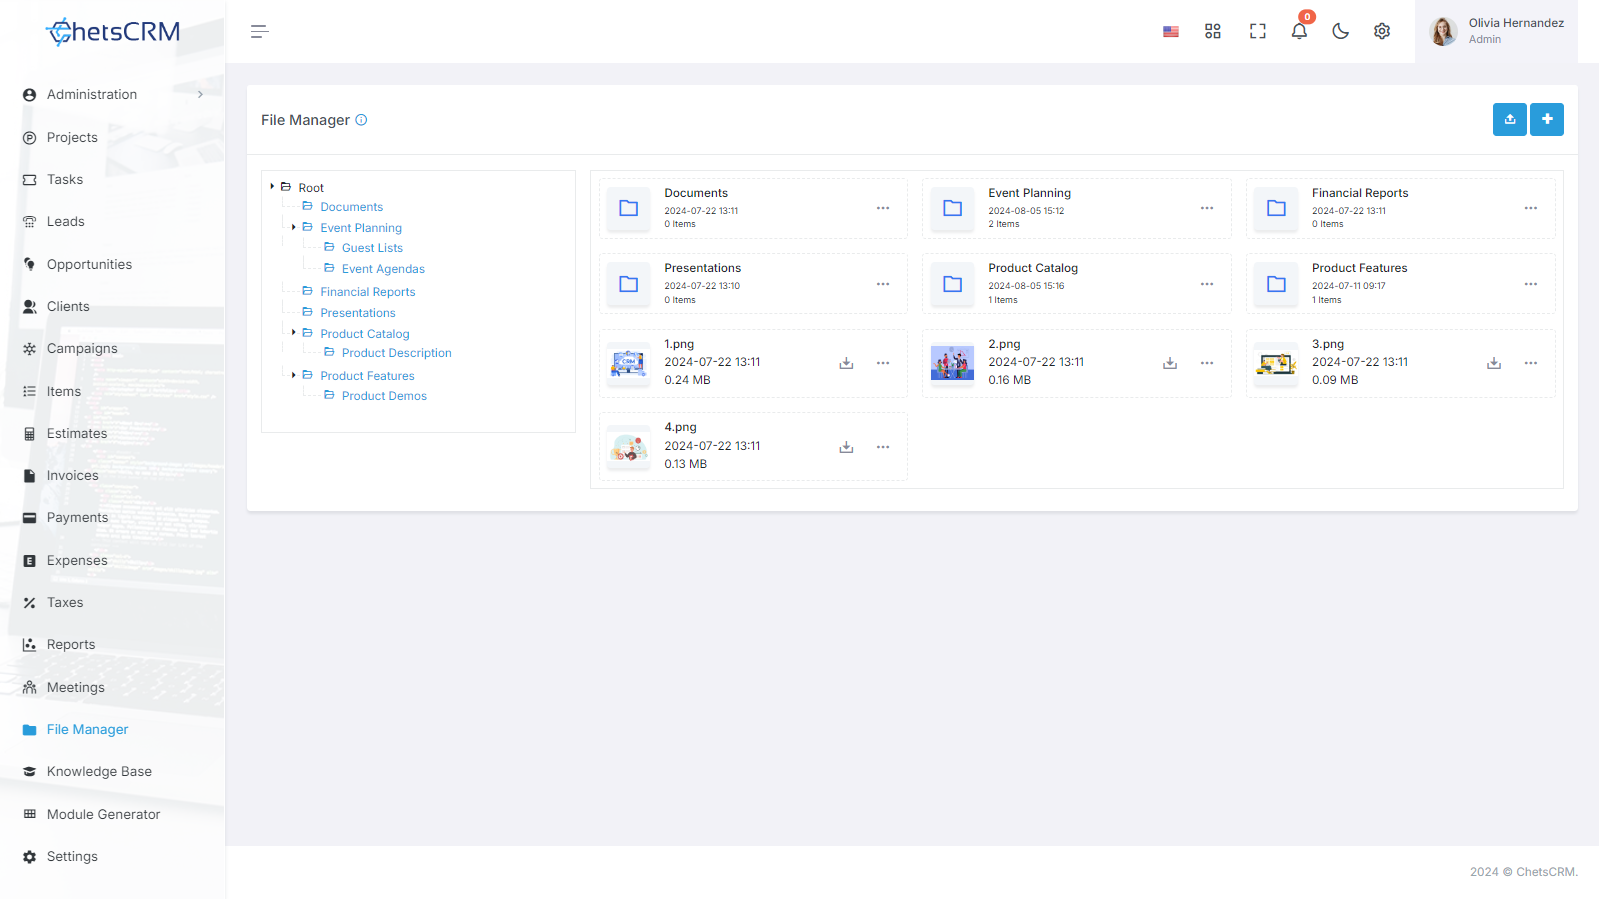Collapse the Product Catalog tree arrow
Image resolution: width=1599 pixels, height=899 pixels.
[293, 333]
